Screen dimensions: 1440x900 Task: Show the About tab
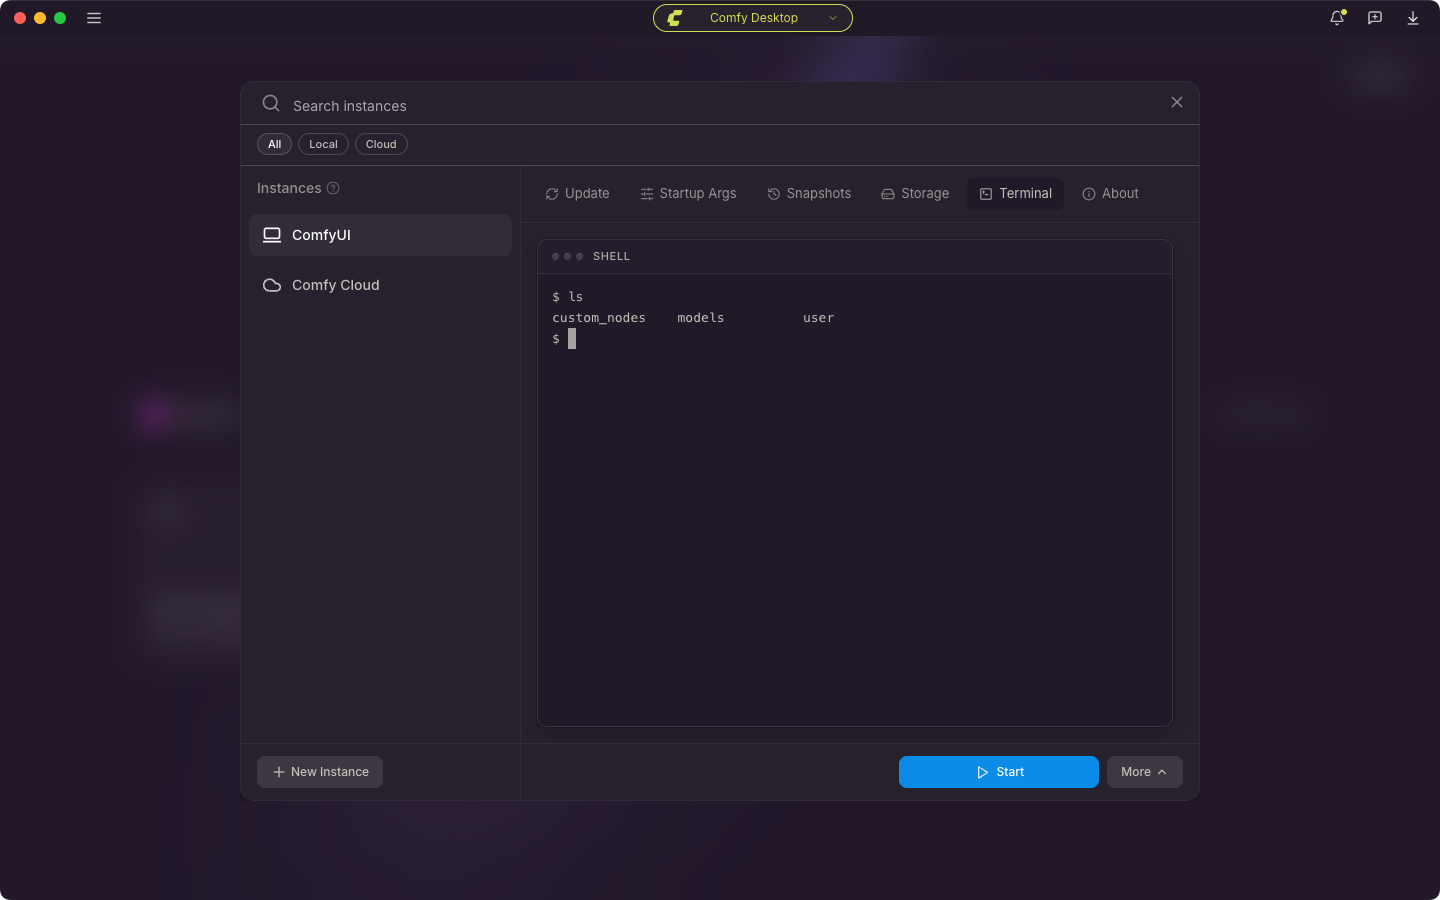point(1110,194)
